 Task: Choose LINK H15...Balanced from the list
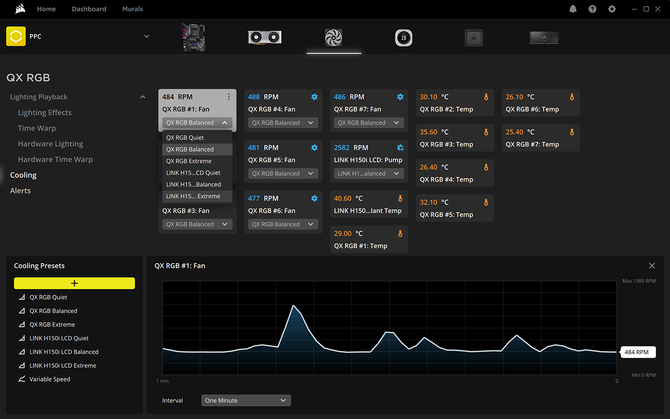click(197, 185)
